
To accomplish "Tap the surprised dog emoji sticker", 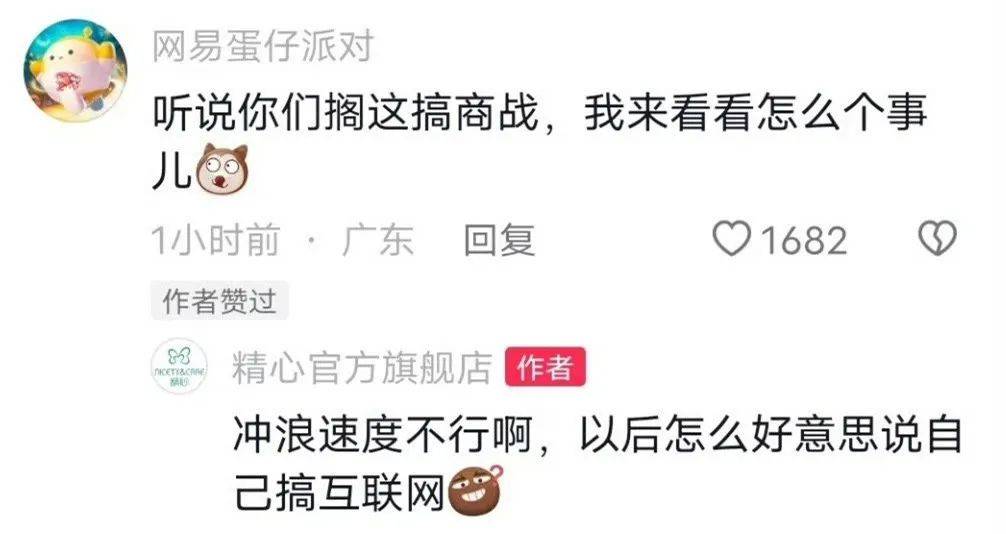I will tap(222, 169).
